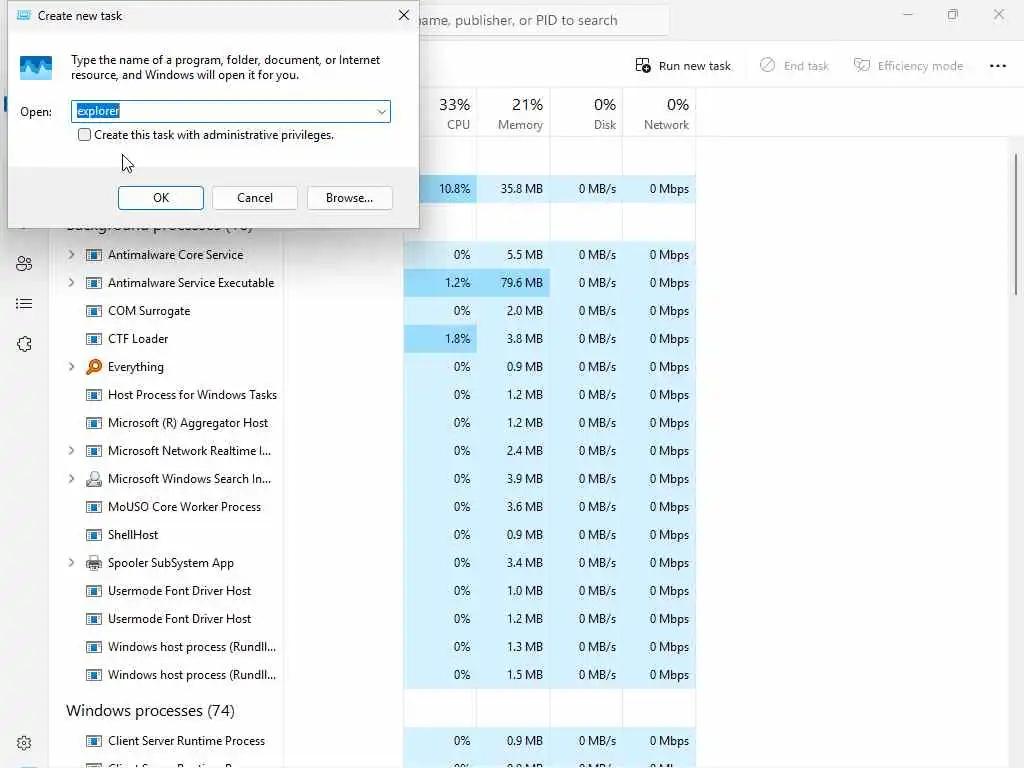Click ShellHost process icon
The height and width of the screenshot is (768, 1024).
(x=94, y=535)
